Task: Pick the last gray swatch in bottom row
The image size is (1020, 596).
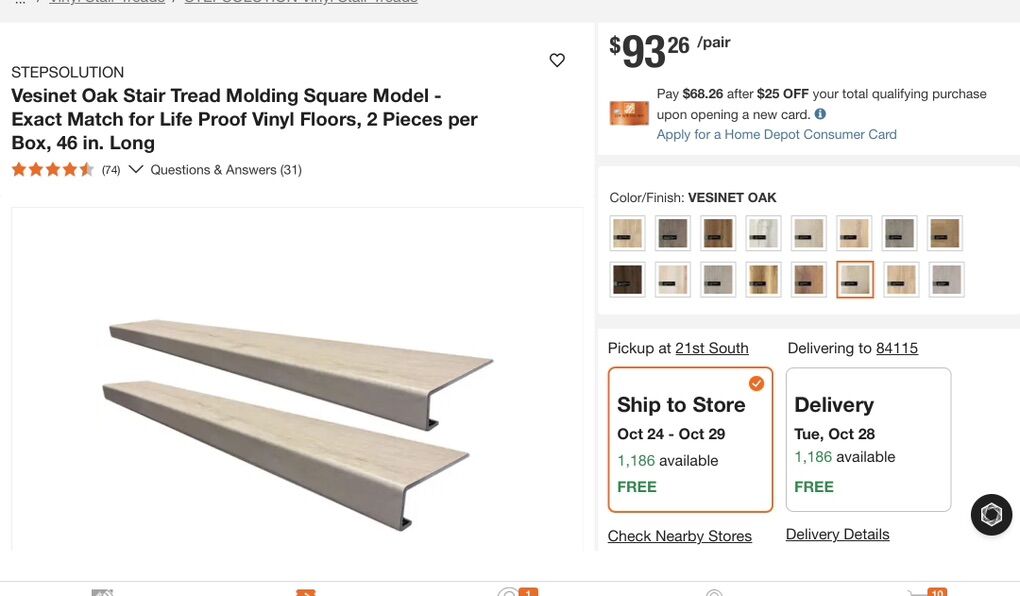Action: 945,279
